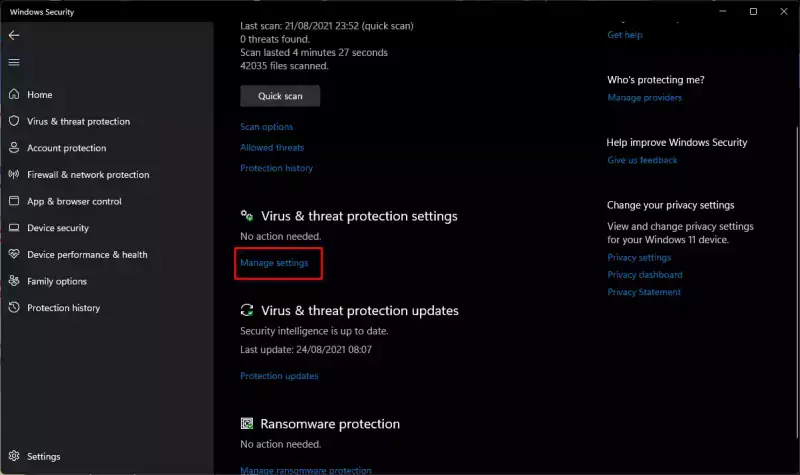800x475 pixels.
Task: Click the Family options people icon
Action: pos(14,281)
